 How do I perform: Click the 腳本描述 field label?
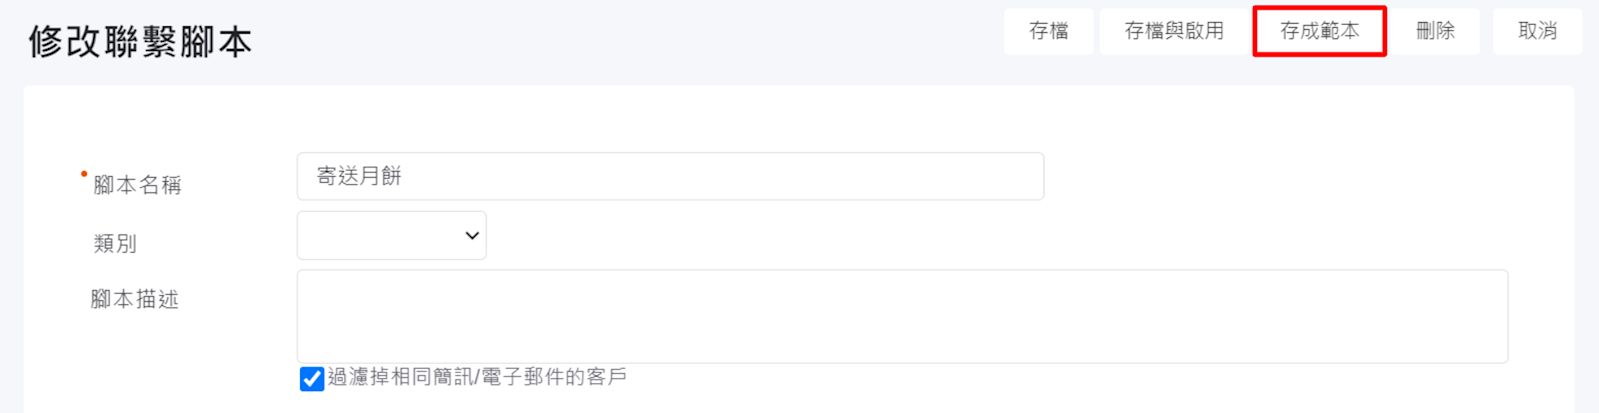click(x=135, y=300)
